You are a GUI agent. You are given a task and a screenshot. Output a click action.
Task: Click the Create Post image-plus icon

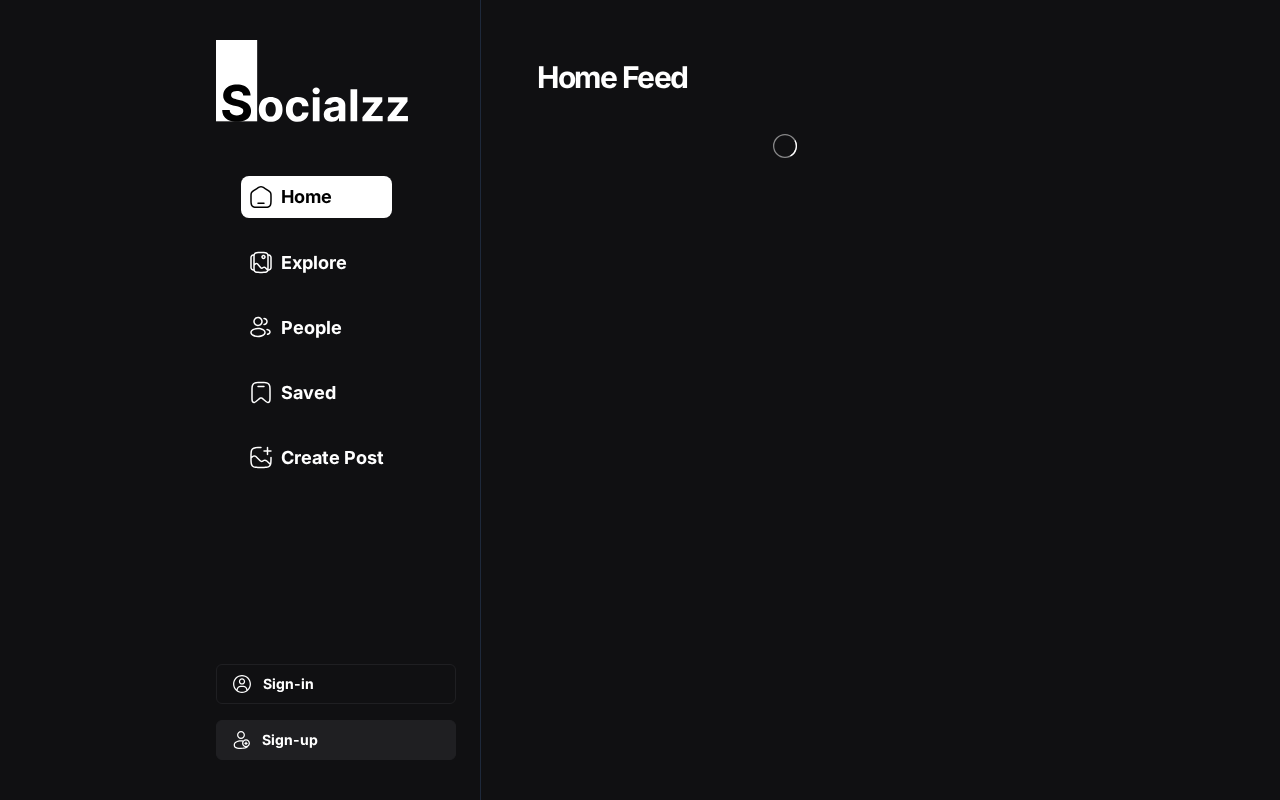(x=261, y=457)
